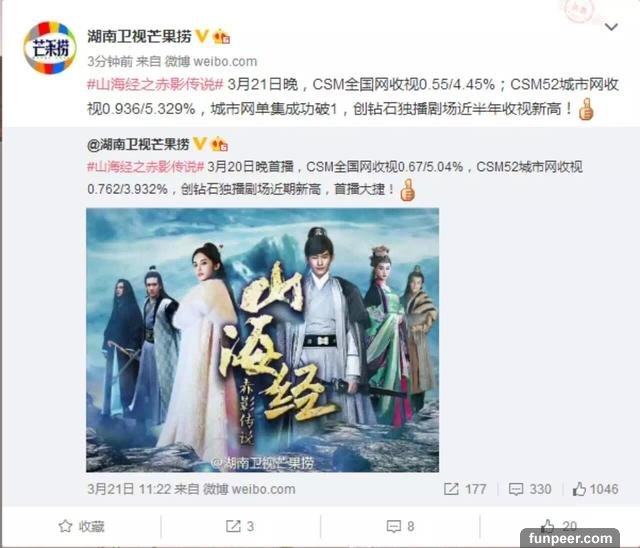Open the post options chevron dropdown
Viewport: 640px width, 548px height.
(611, 27)
